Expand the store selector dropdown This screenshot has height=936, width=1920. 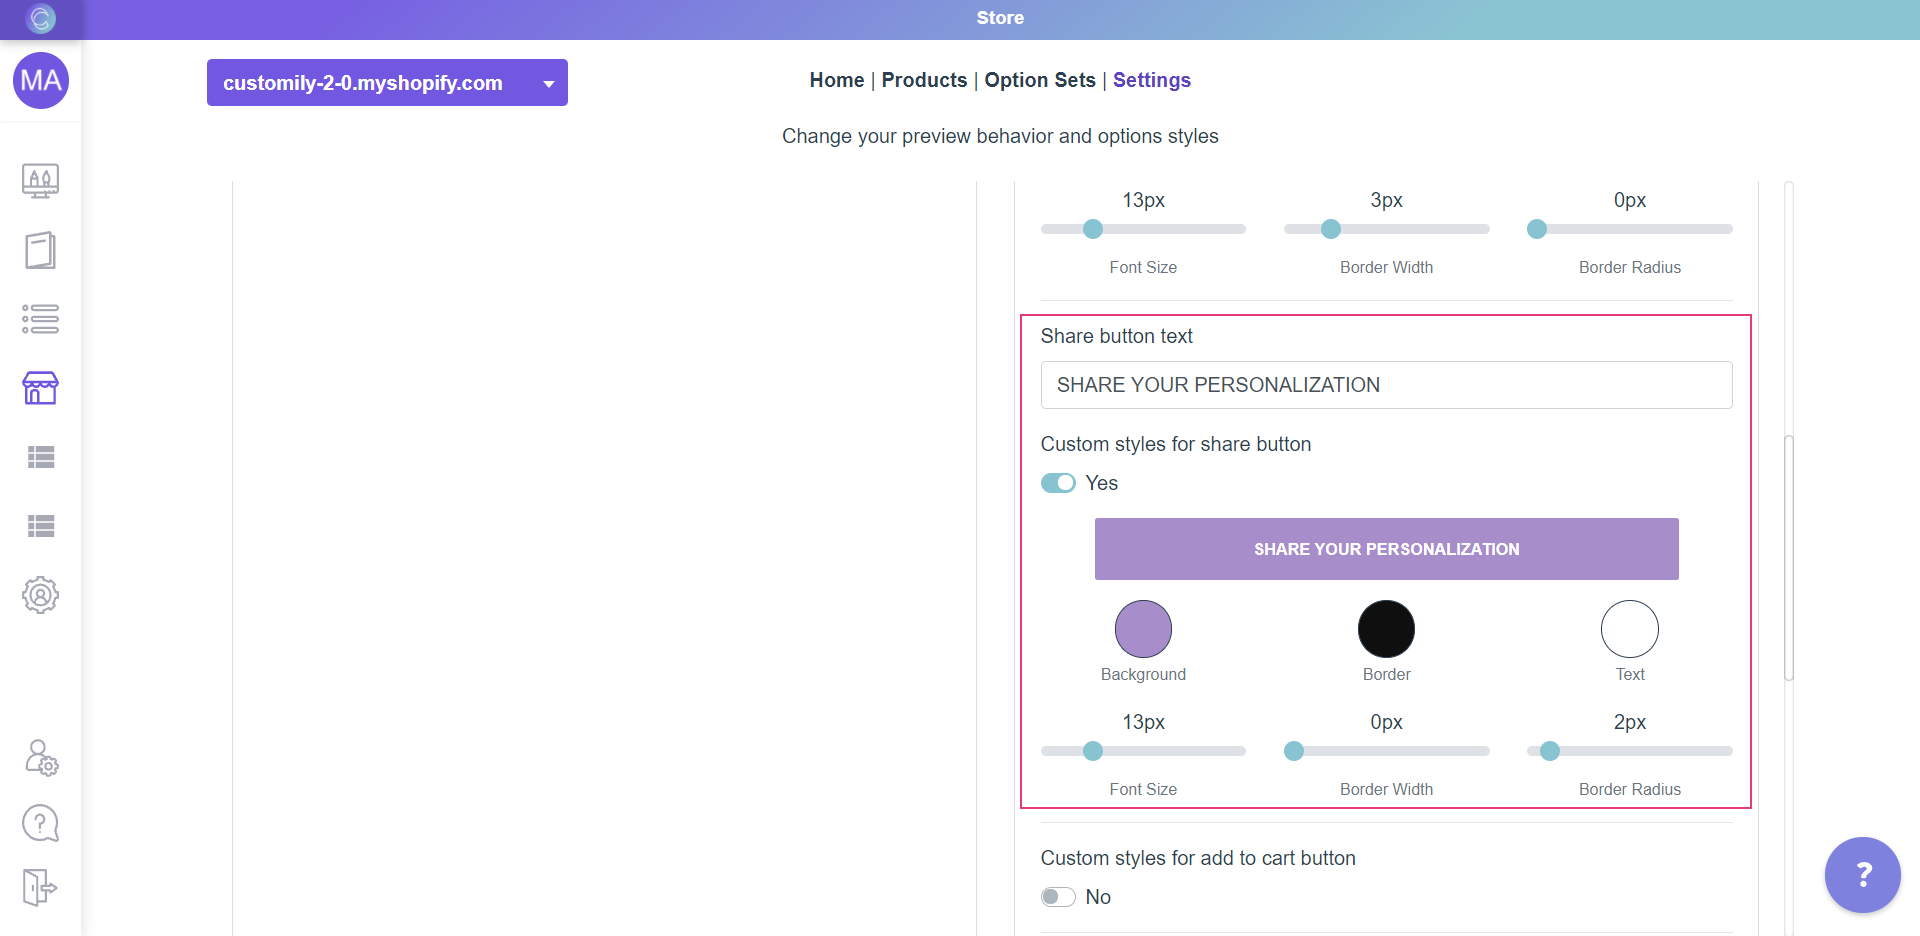click(547, 83)
